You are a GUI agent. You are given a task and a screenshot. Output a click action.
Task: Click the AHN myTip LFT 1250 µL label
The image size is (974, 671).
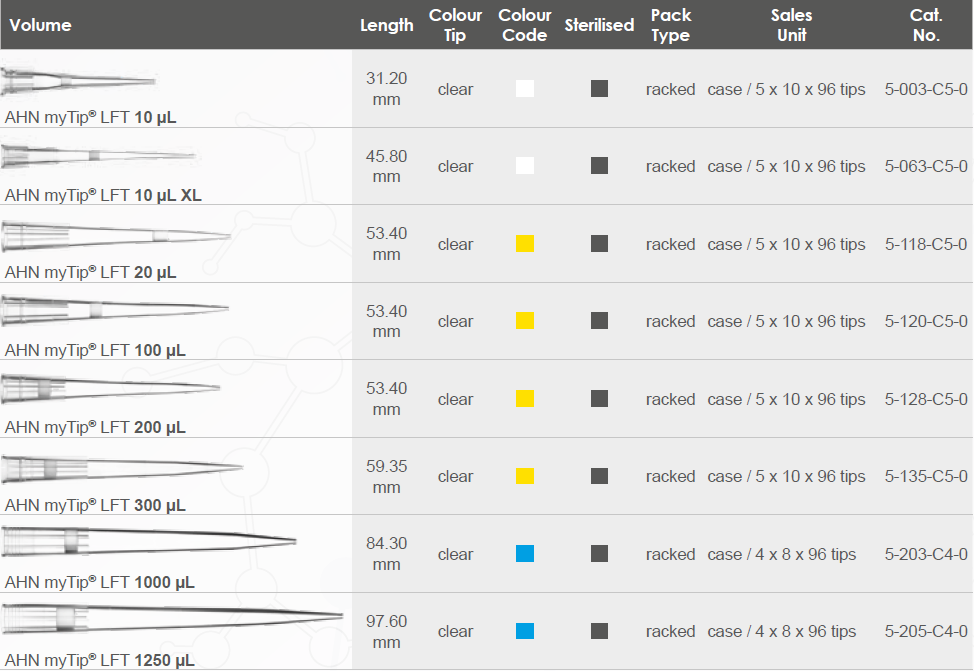(99, 660)
